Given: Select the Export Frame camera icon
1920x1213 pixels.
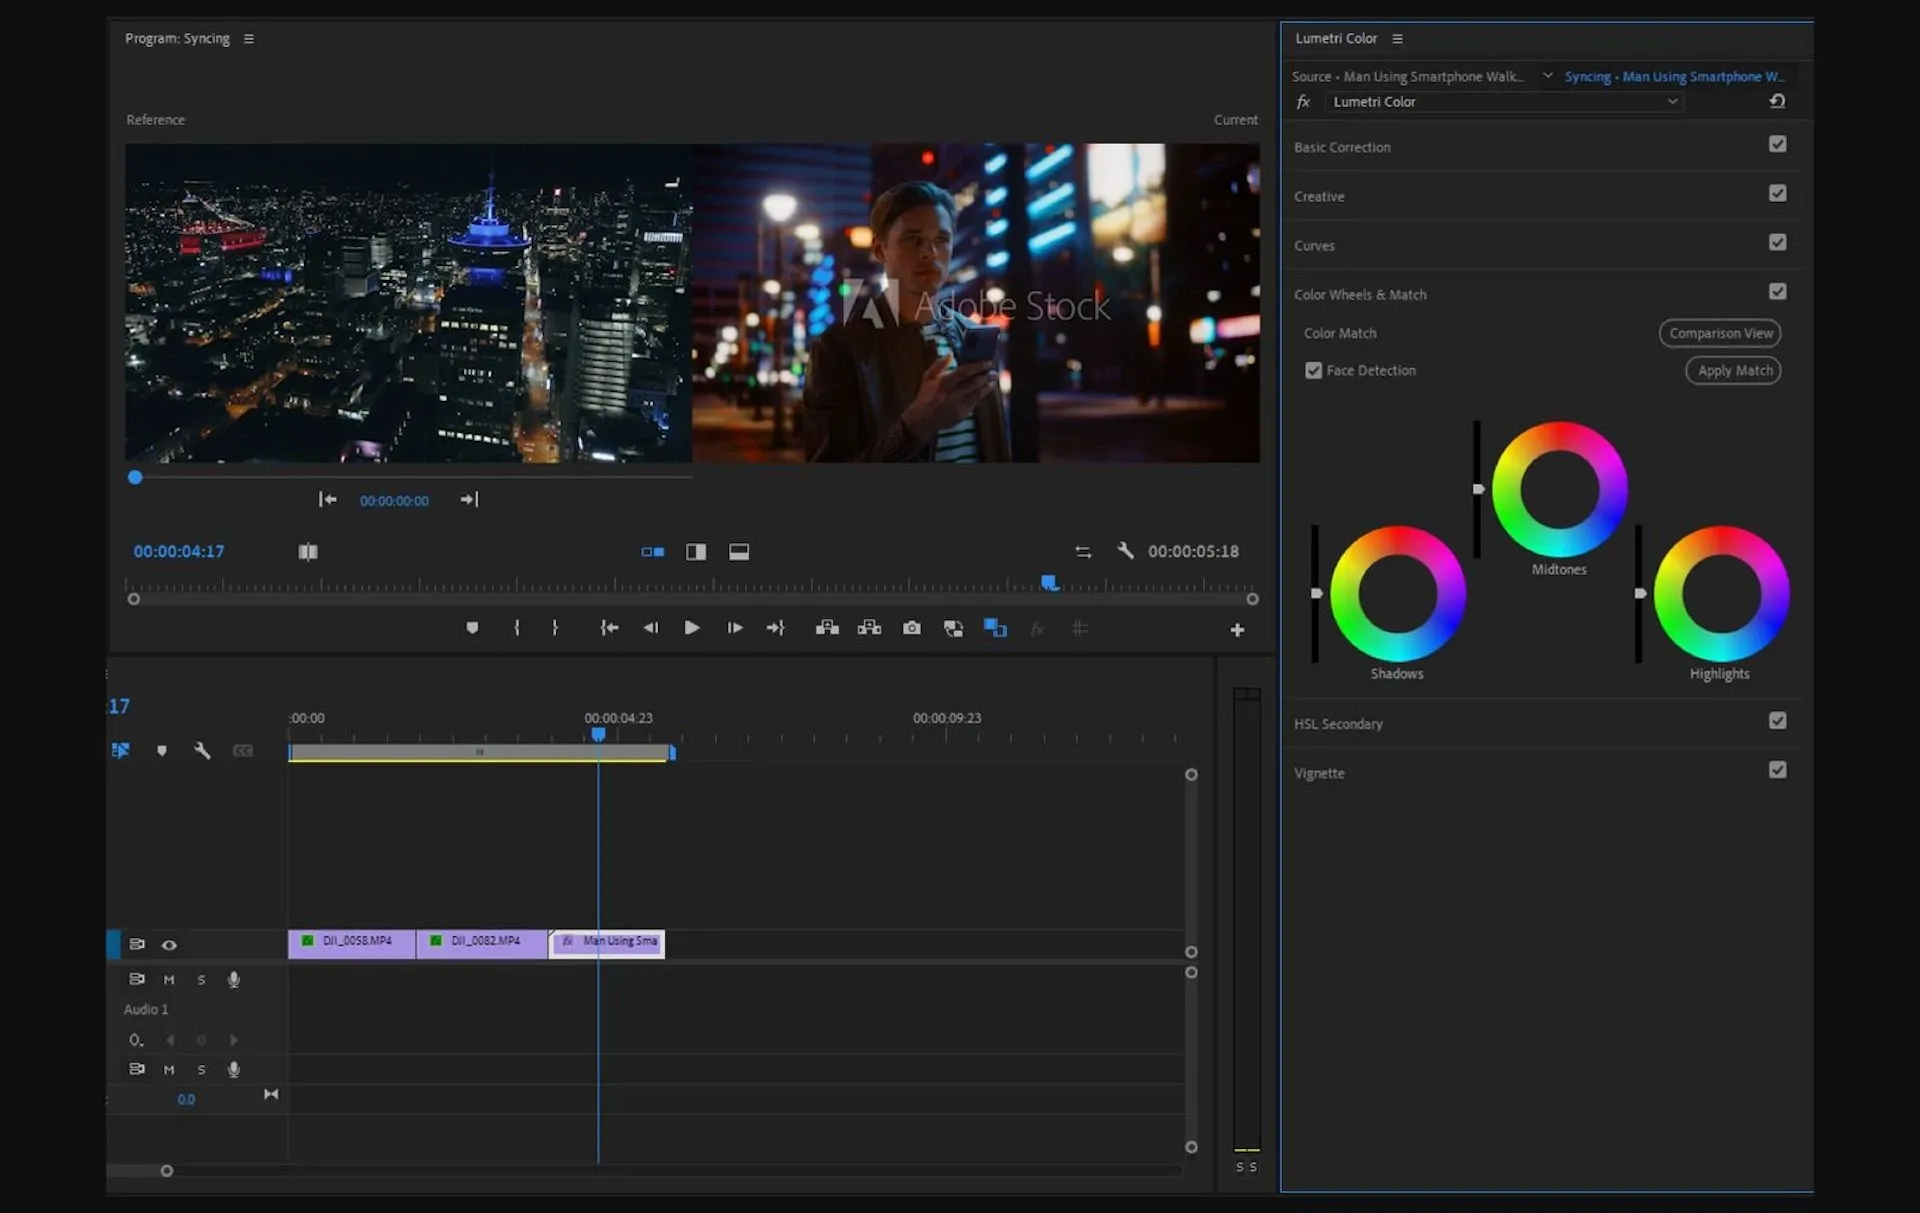Looking at the screenshot, I should [x=912, y=628].
